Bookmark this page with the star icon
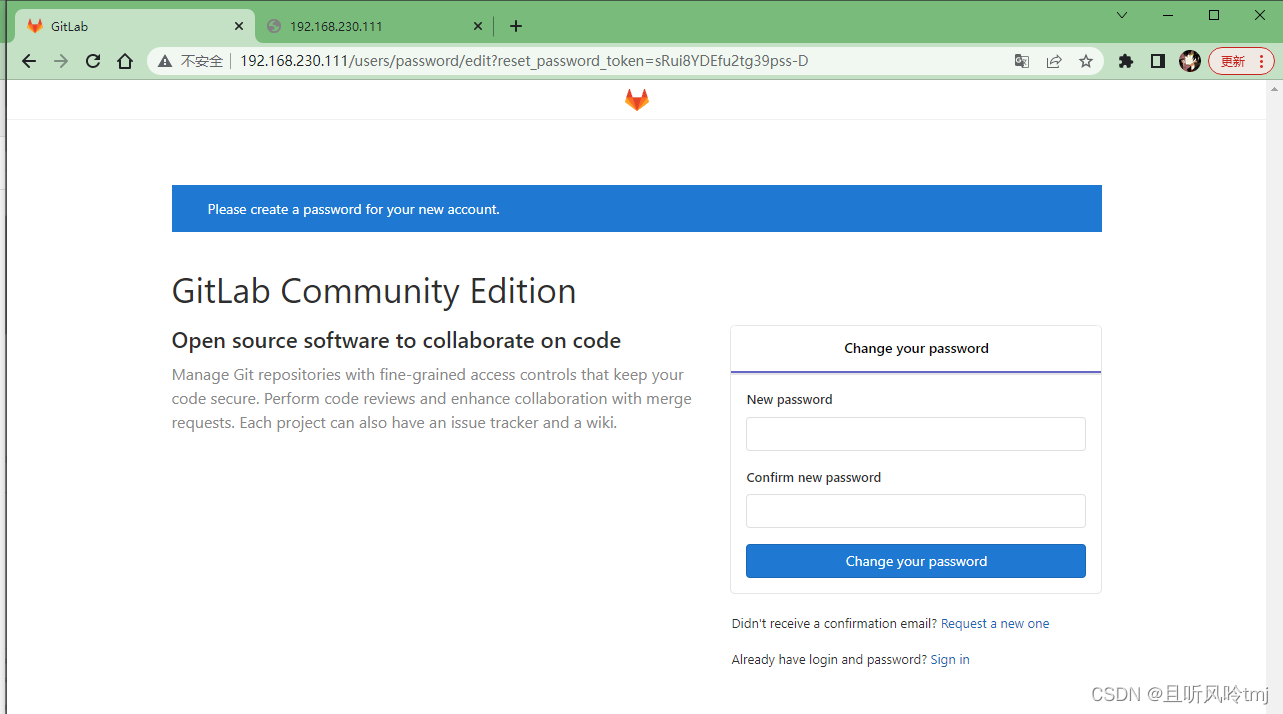 [1086, 61]
